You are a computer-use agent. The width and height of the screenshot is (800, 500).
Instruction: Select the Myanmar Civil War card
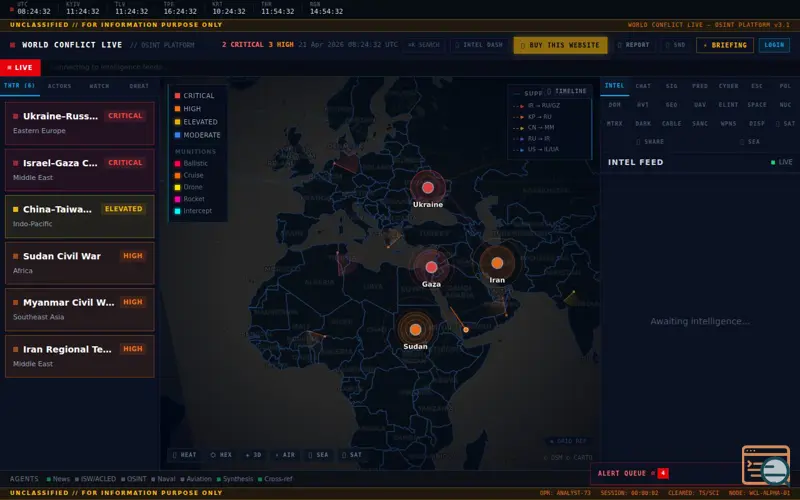pos(80,310)
